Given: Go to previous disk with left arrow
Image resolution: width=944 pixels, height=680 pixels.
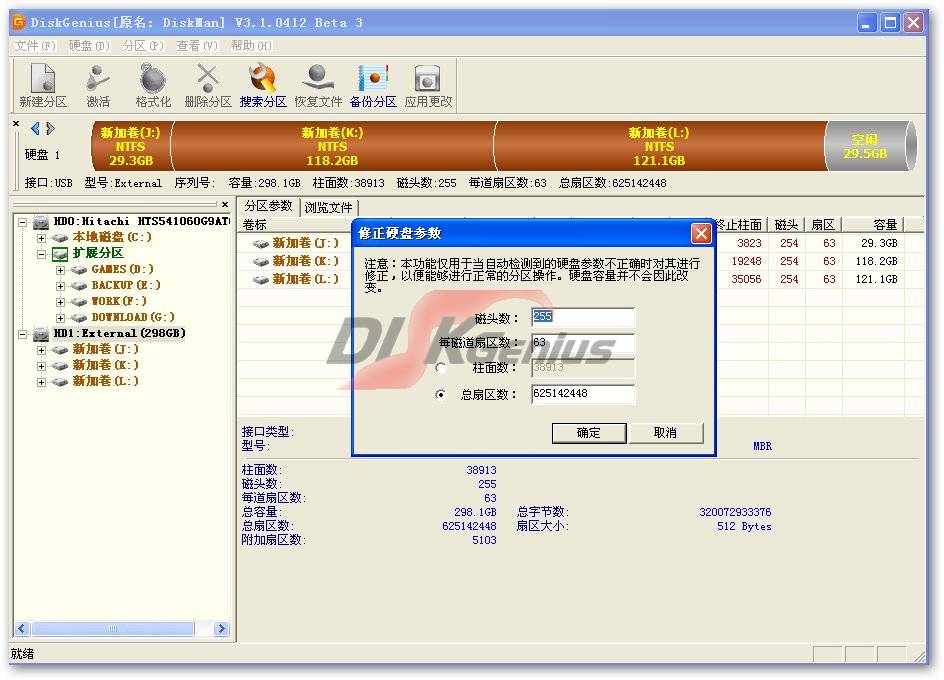Looking at the screenshot, I should coord(36,128).
